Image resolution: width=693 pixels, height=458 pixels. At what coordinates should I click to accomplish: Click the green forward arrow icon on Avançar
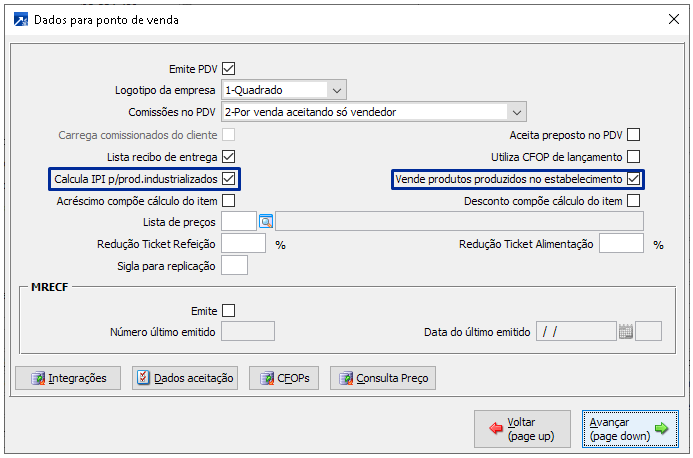click(x=661, y=428)
